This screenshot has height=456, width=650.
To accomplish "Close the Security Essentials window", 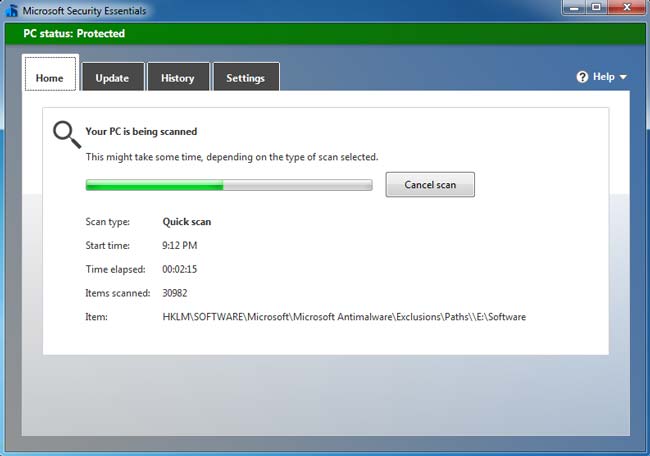I will tap(627, 7).
